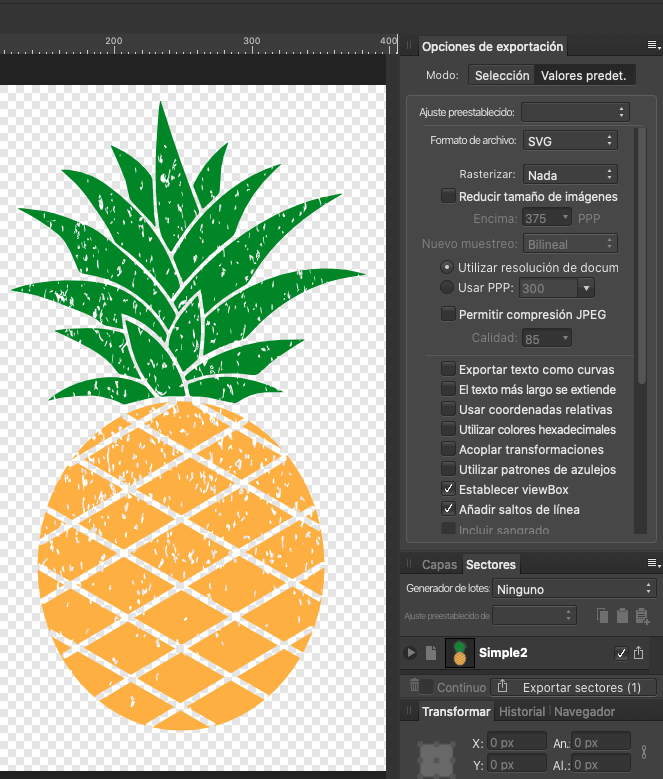Toggle the aspect ratio link in Transformar

pyautogui.click(x=644, y=752)
